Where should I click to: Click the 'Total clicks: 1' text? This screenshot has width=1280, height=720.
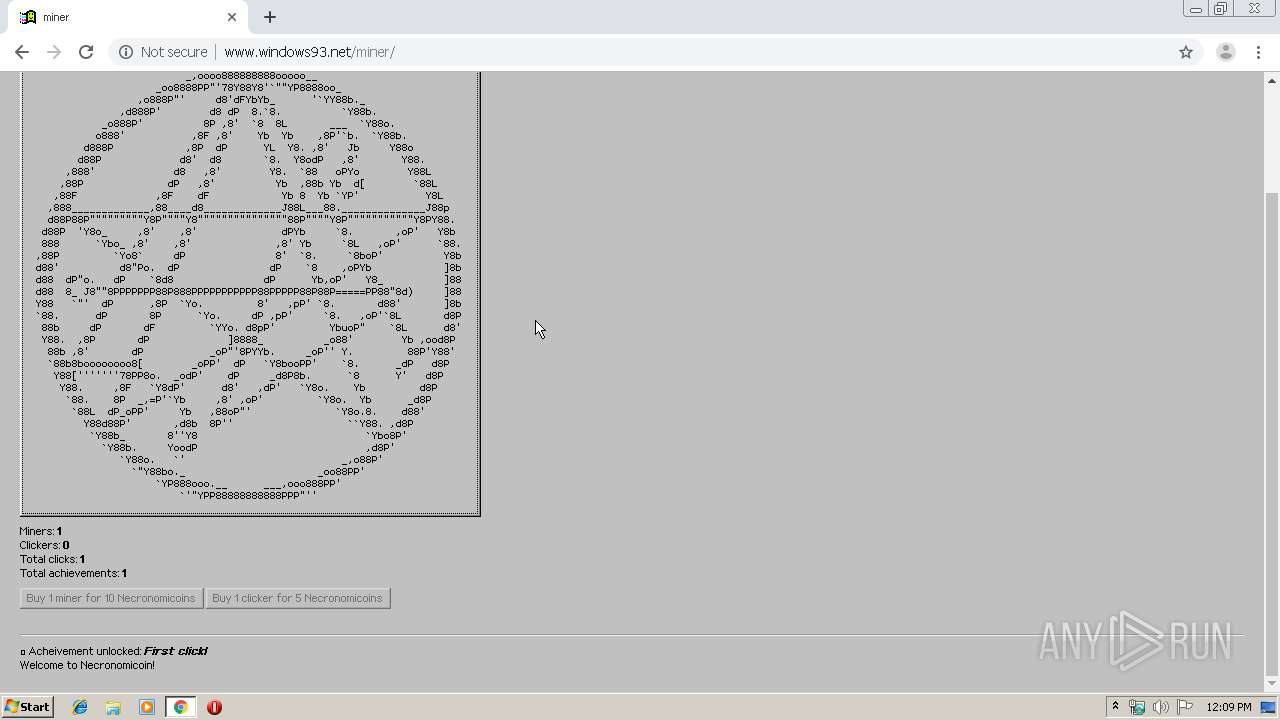coord(52,559)
